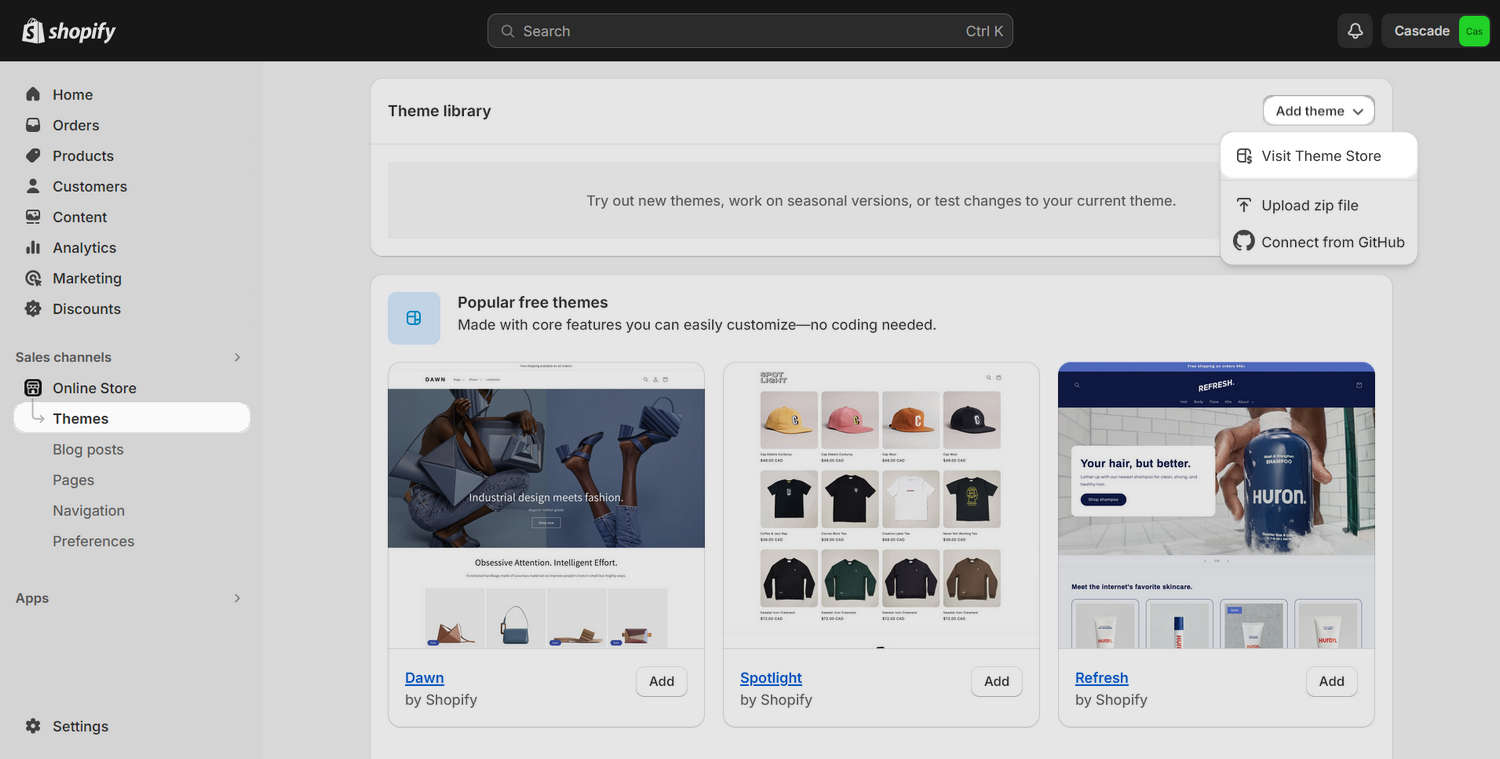Image resolution: width=1500 pixels, height=759 pixels.
Task: Click the Settings gear icon
Action: click(33, 726)
